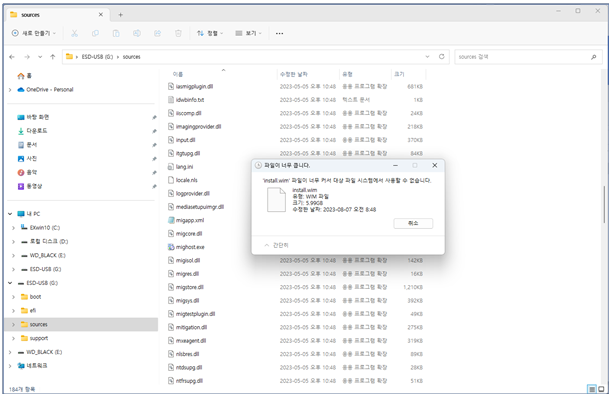Go back with the left arrow
612x396 pixels.
coord(12,57)
